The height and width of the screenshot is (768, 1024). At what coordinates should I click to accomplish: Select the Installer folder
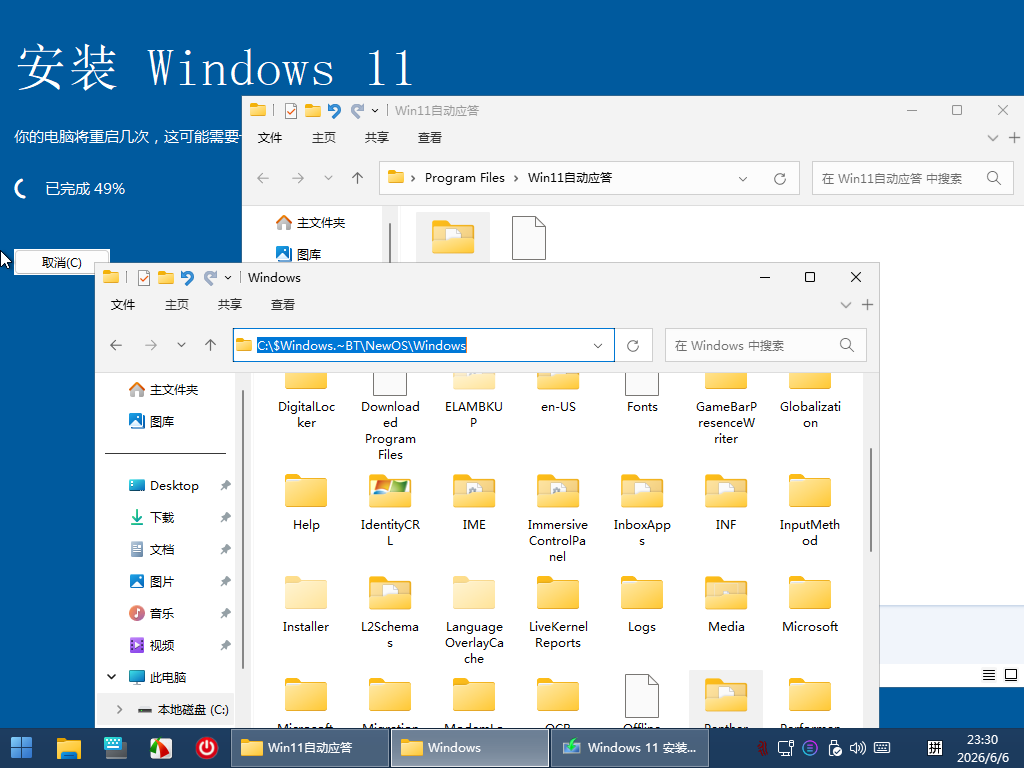point(306,605)
